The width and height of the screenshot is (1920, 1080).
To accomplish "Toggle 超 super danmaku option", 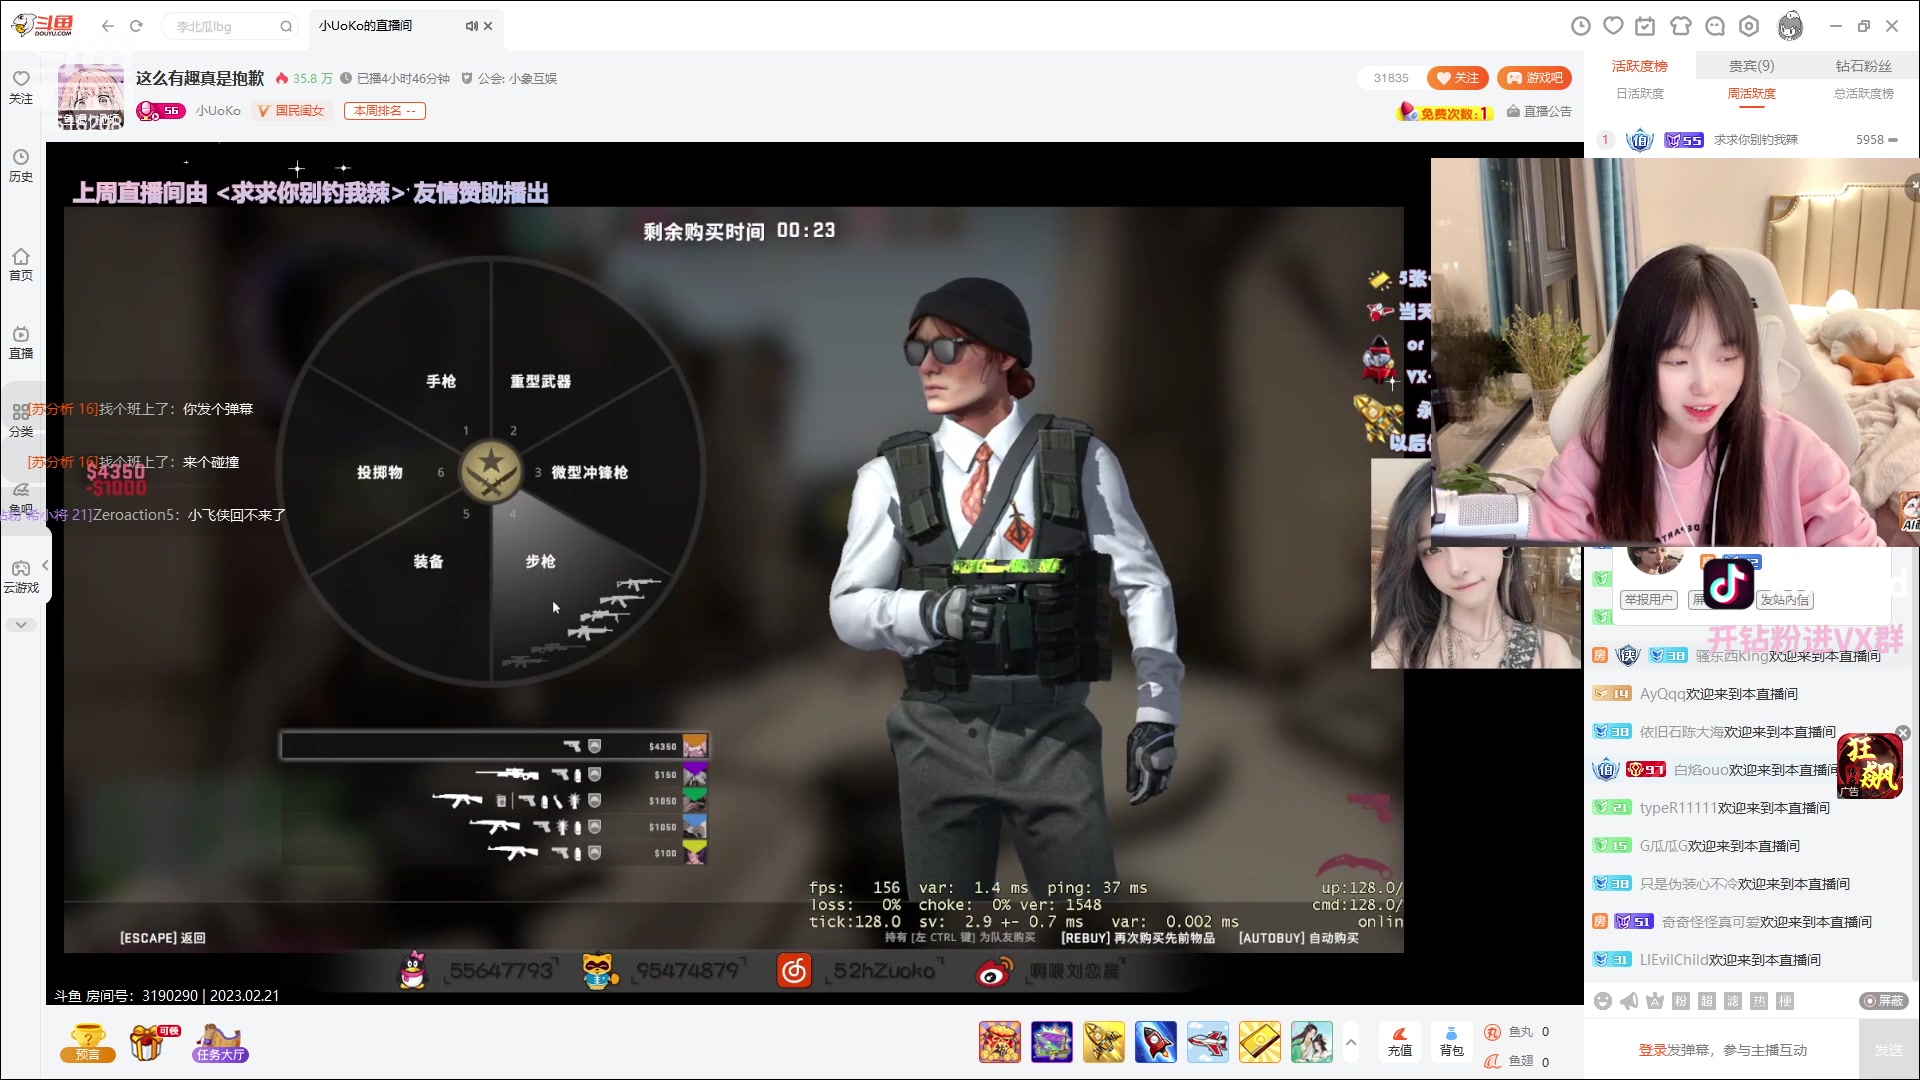I will click(1707, 1001).
